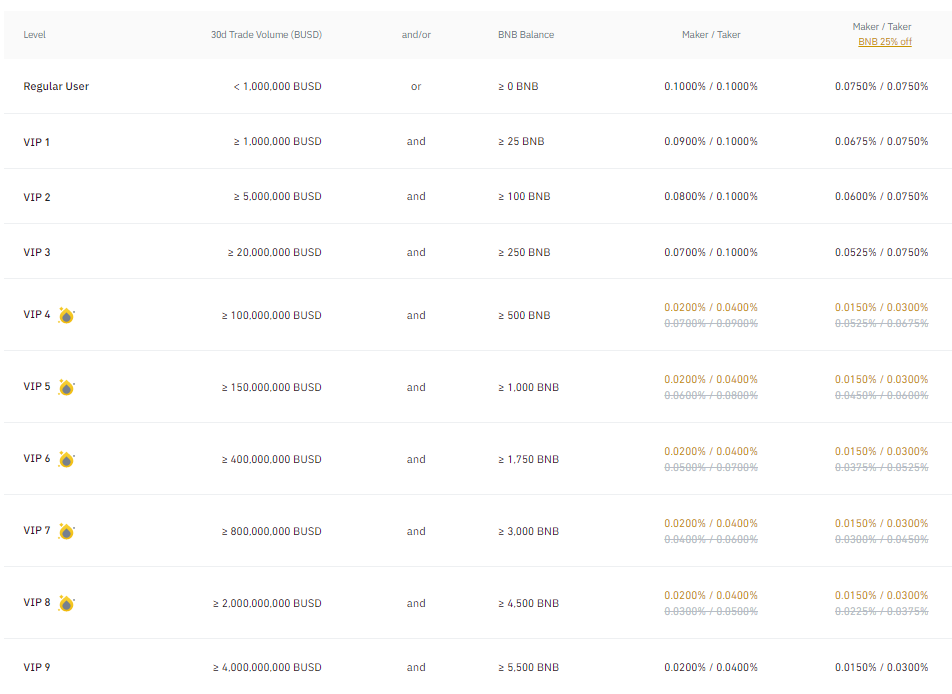Image resolution: width=952 pixels, height=694 pixels.
Task: Click the flame icon next to VIP 7
Action: click(x=66, y=531)
